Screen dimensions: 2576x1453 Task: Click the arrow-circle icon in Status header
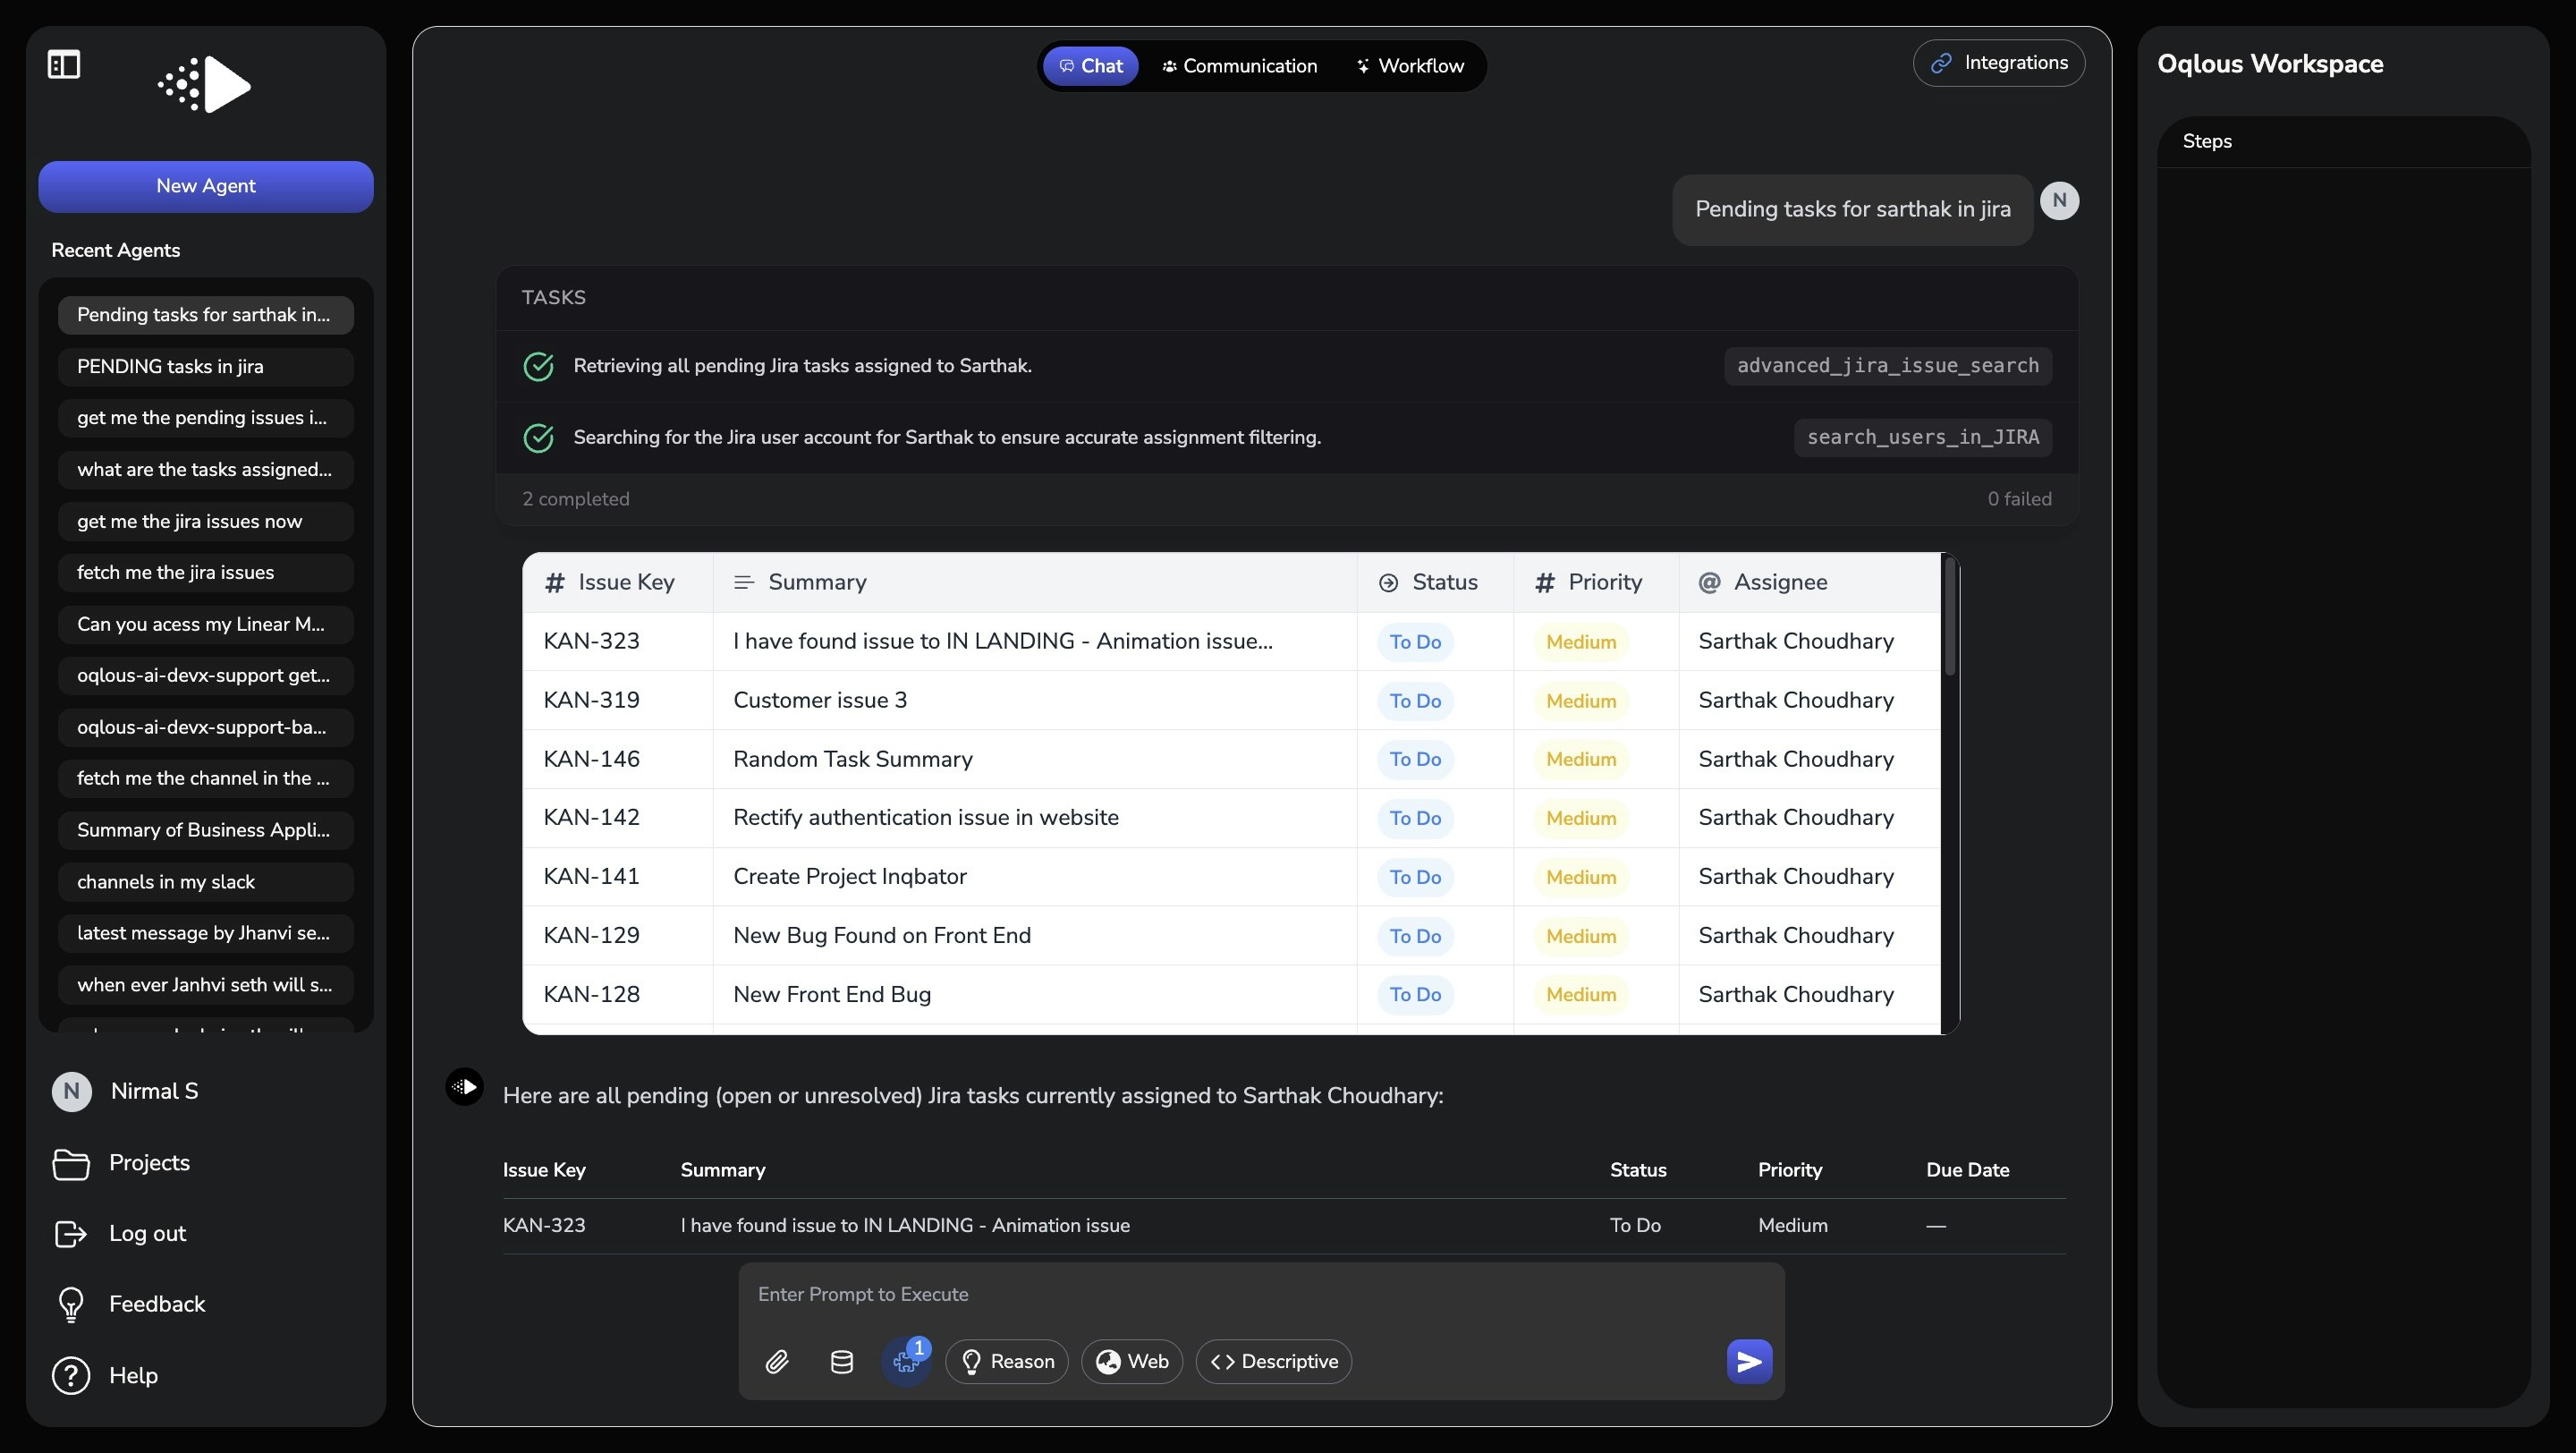point(1388,582)
